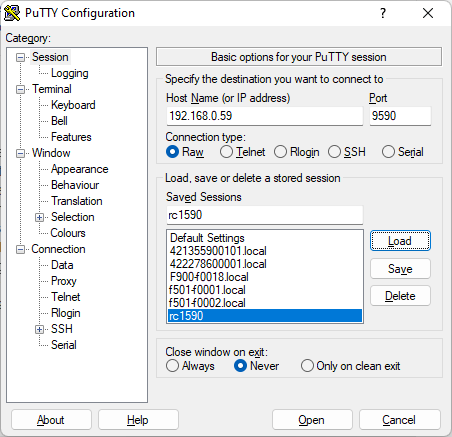Open the Bell category
This screenshot has height=437, width=452.
click(x=59, y=121)
